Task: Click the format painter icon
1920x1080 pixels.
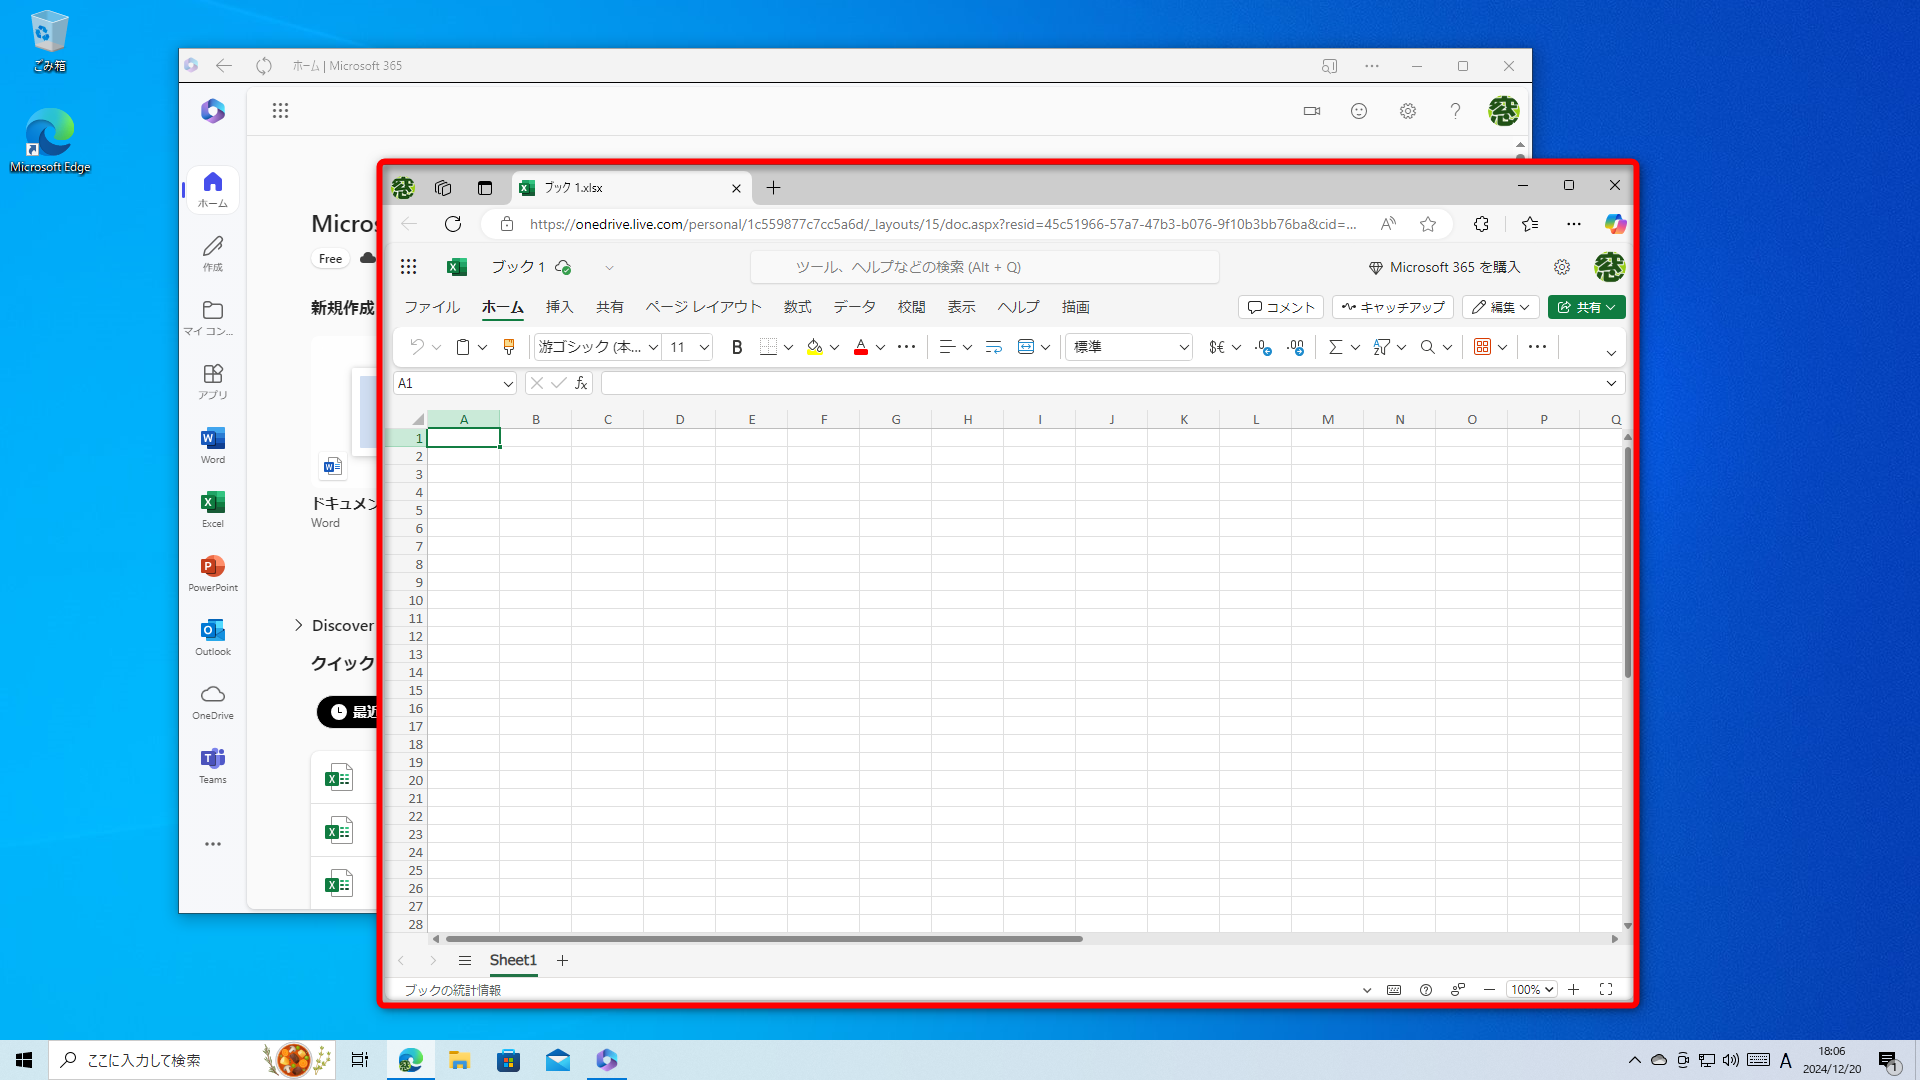Action: [508, 346]
